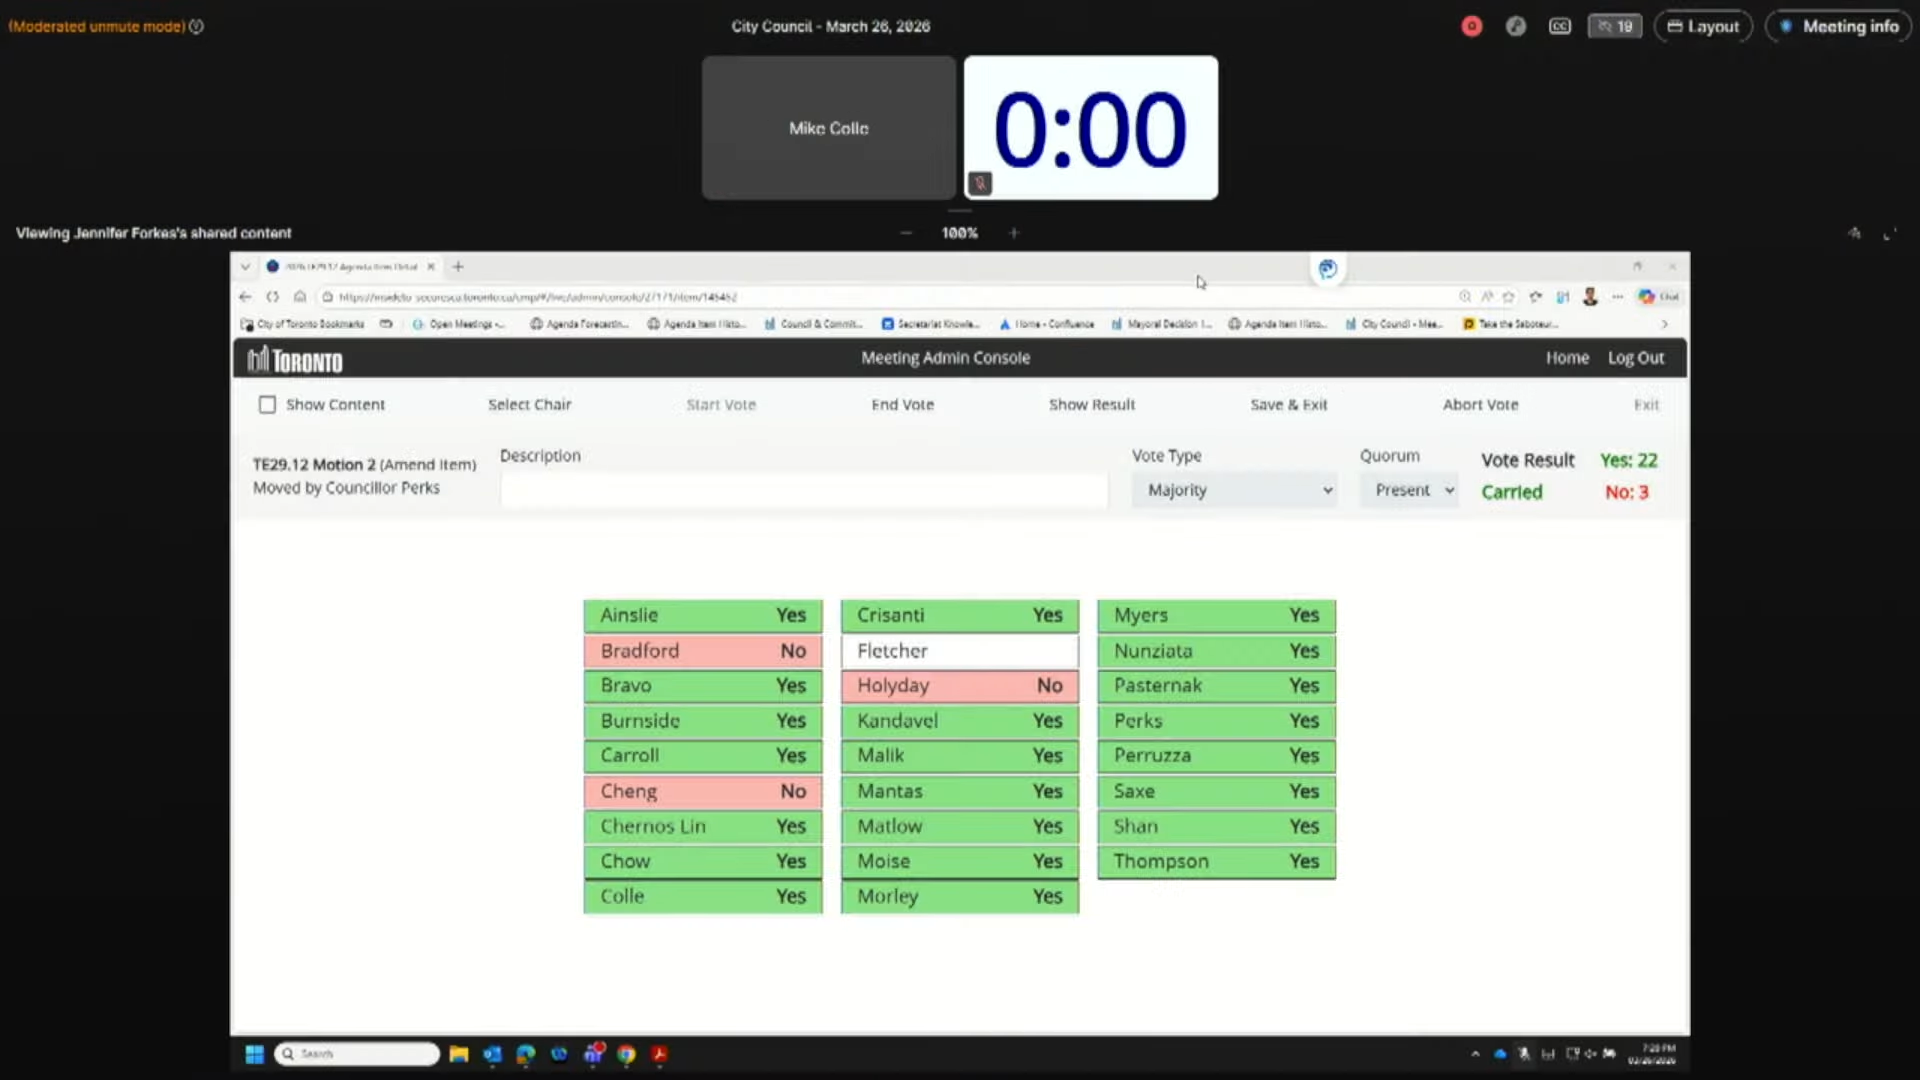This screenshot has height=1080, width=1920.
Task: Click the taskbar Search box
Action: [357, 1054]
